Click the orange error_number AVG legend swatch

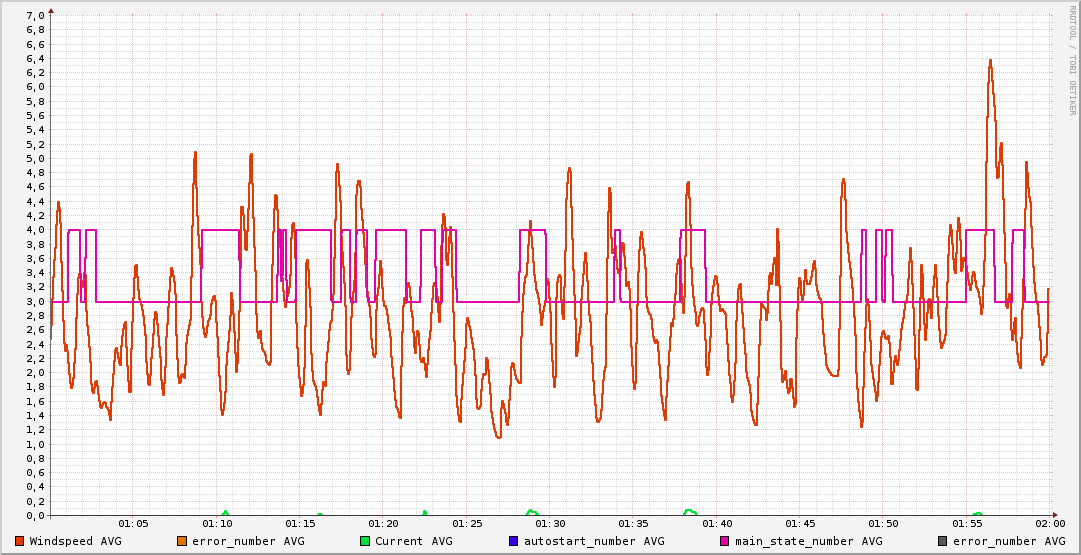pyautogui.click(x=182, y=541)
